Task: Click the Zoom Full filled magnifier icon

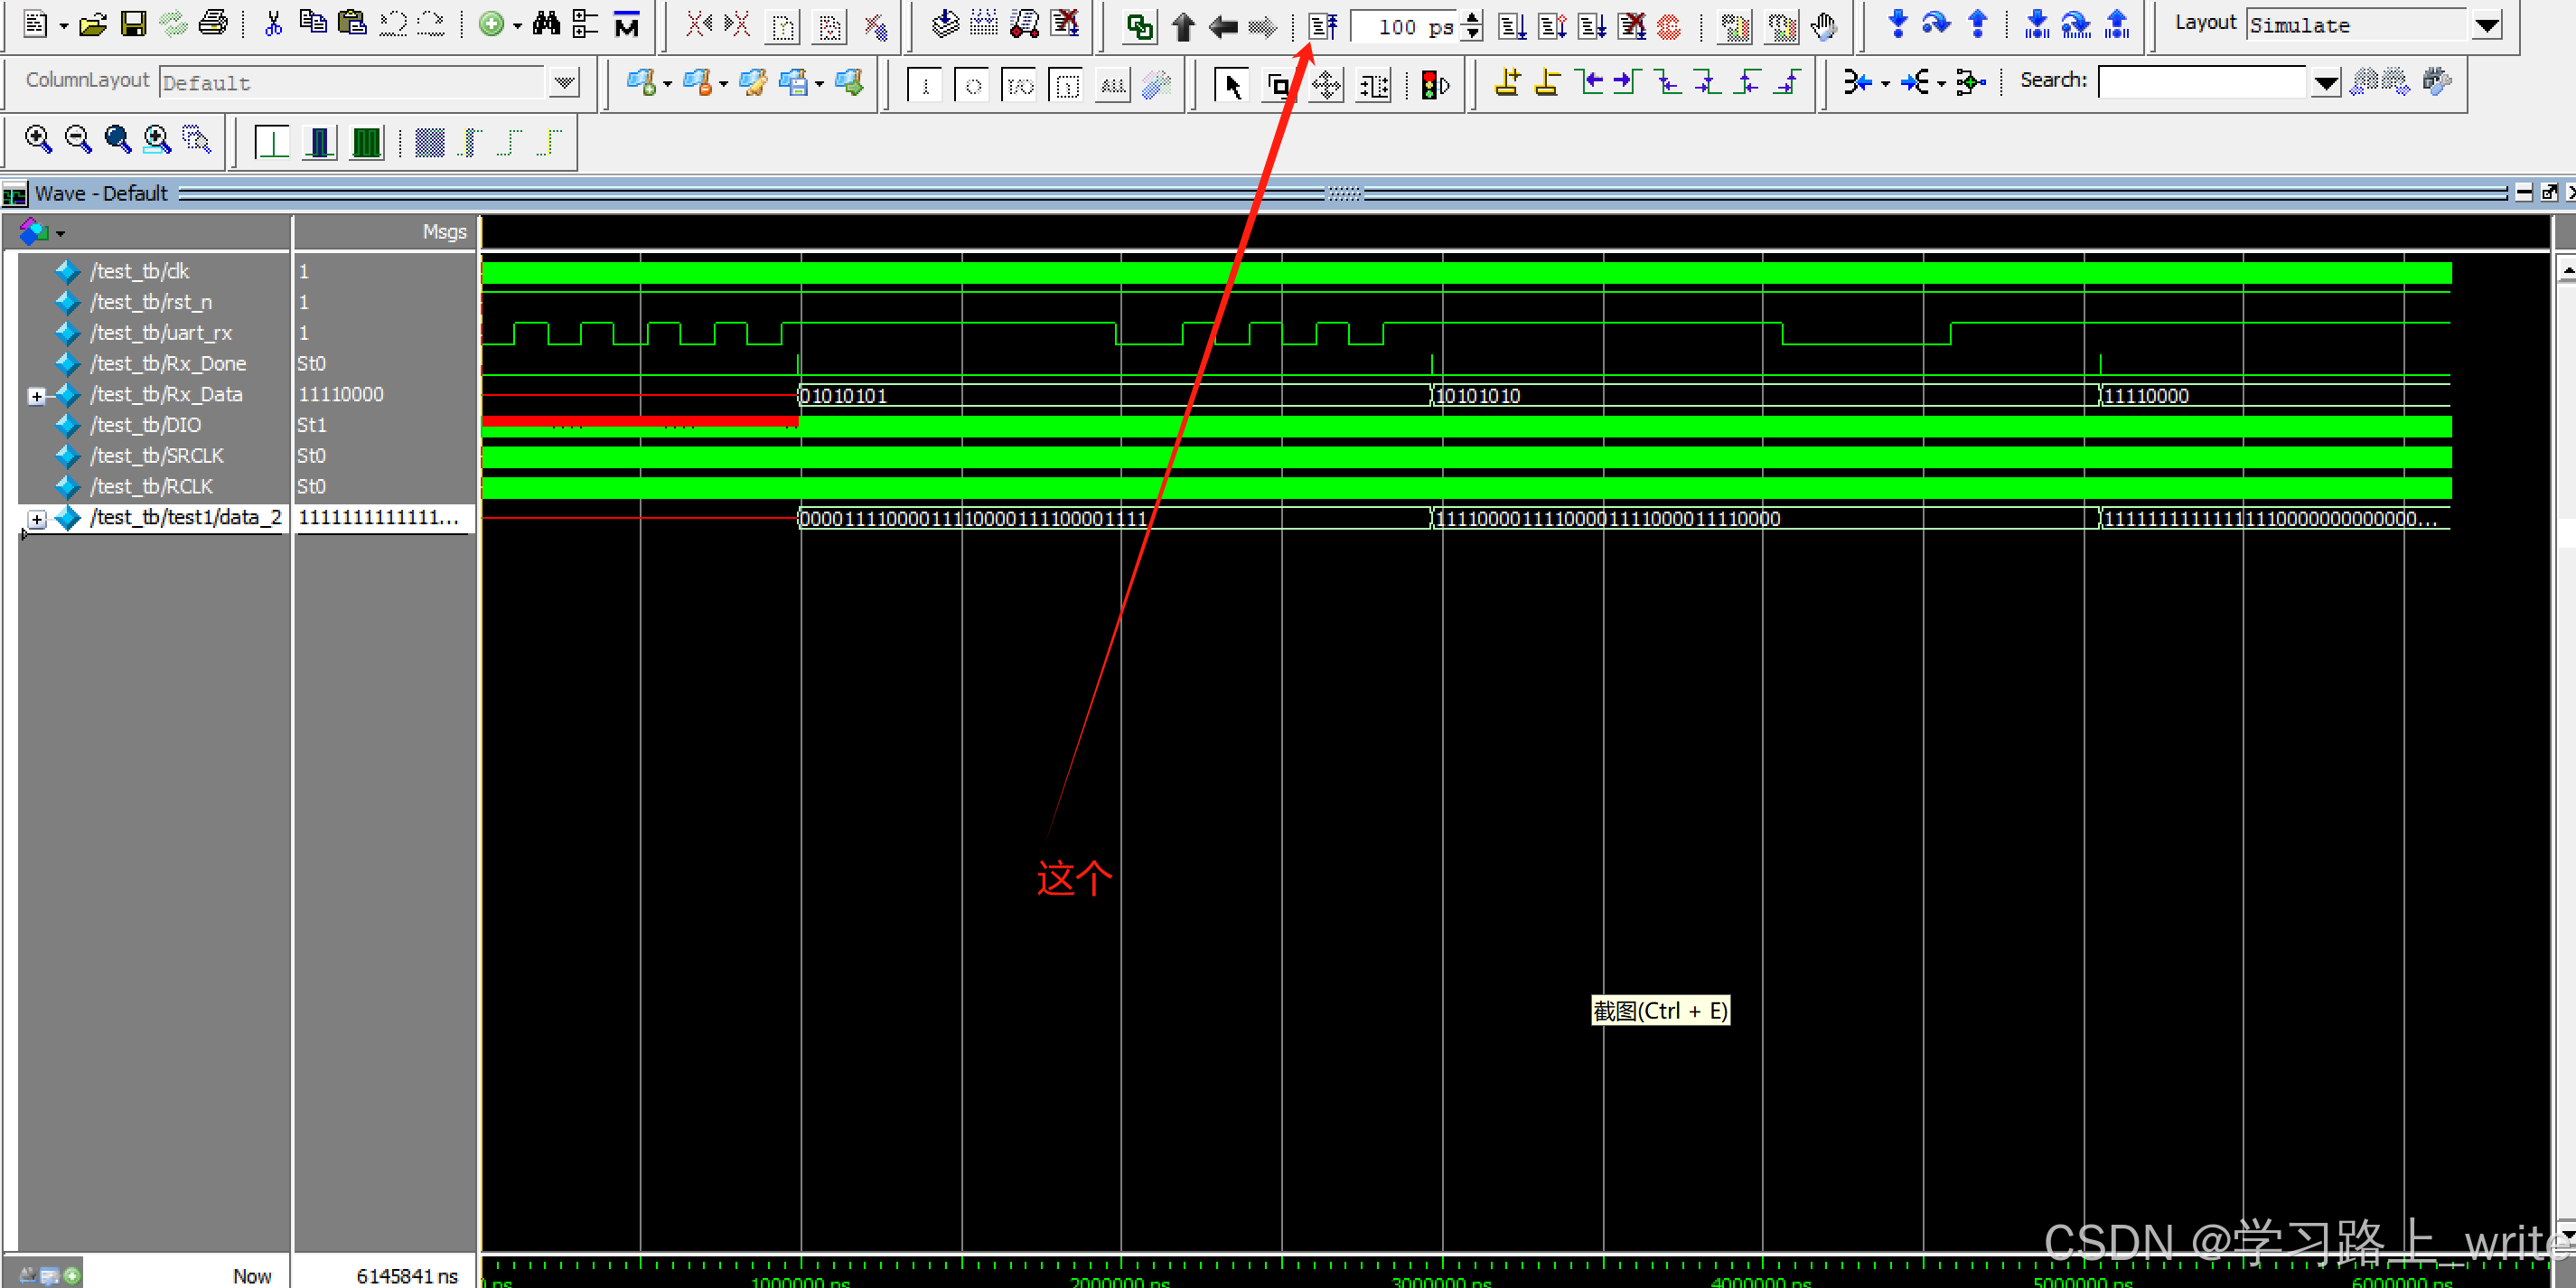Action: pos(117,140)
